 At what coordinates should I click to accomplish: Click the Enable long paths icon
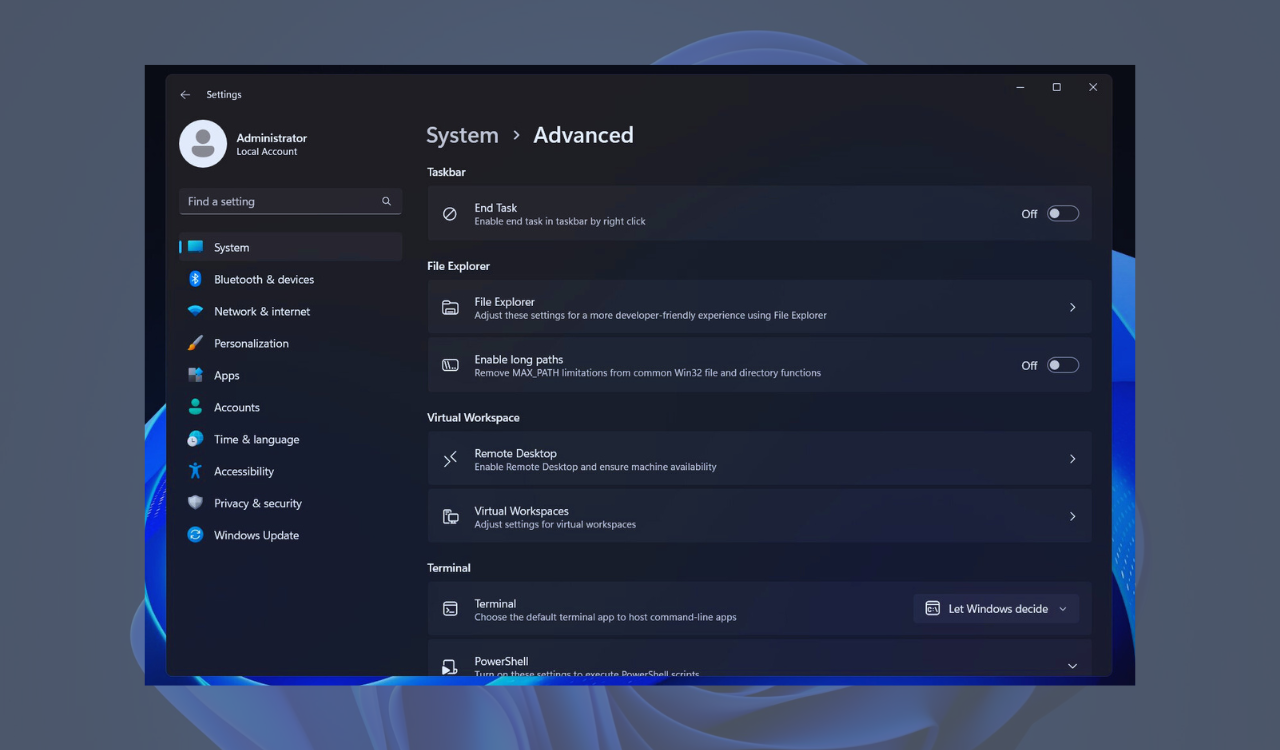450,365
